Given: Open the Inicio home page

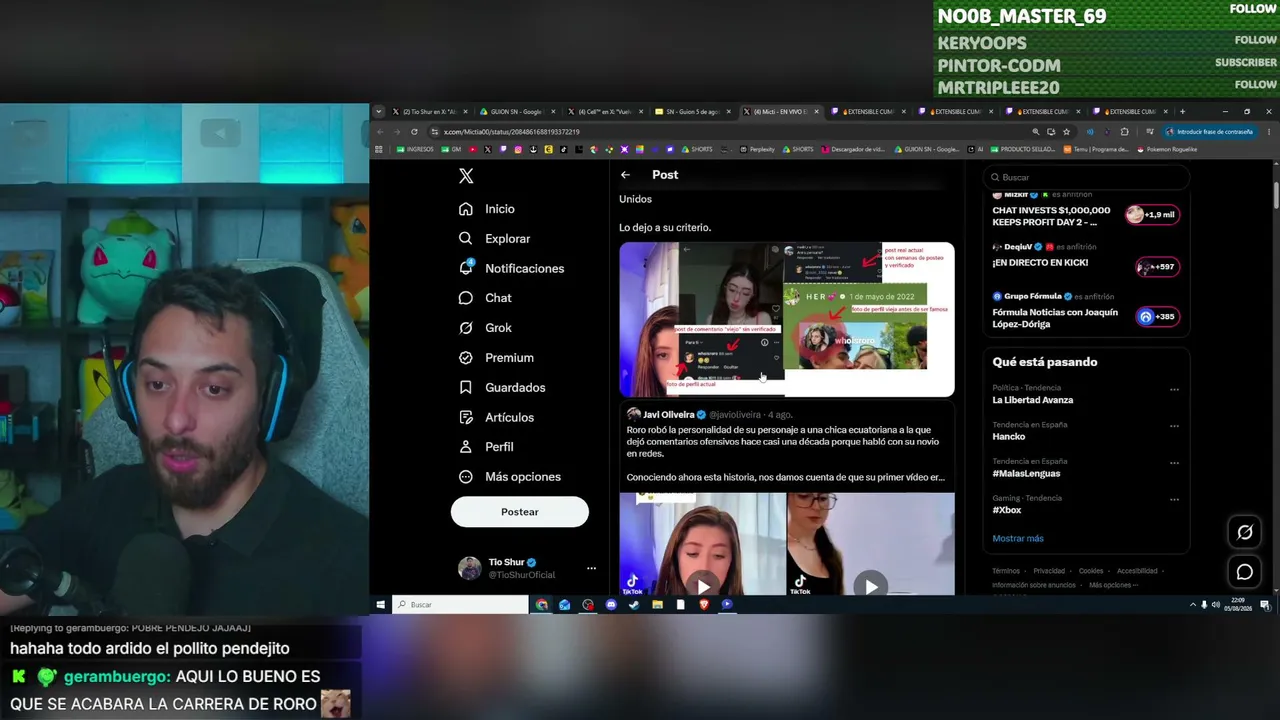Looking at the screenshot, I should (487, 209).
